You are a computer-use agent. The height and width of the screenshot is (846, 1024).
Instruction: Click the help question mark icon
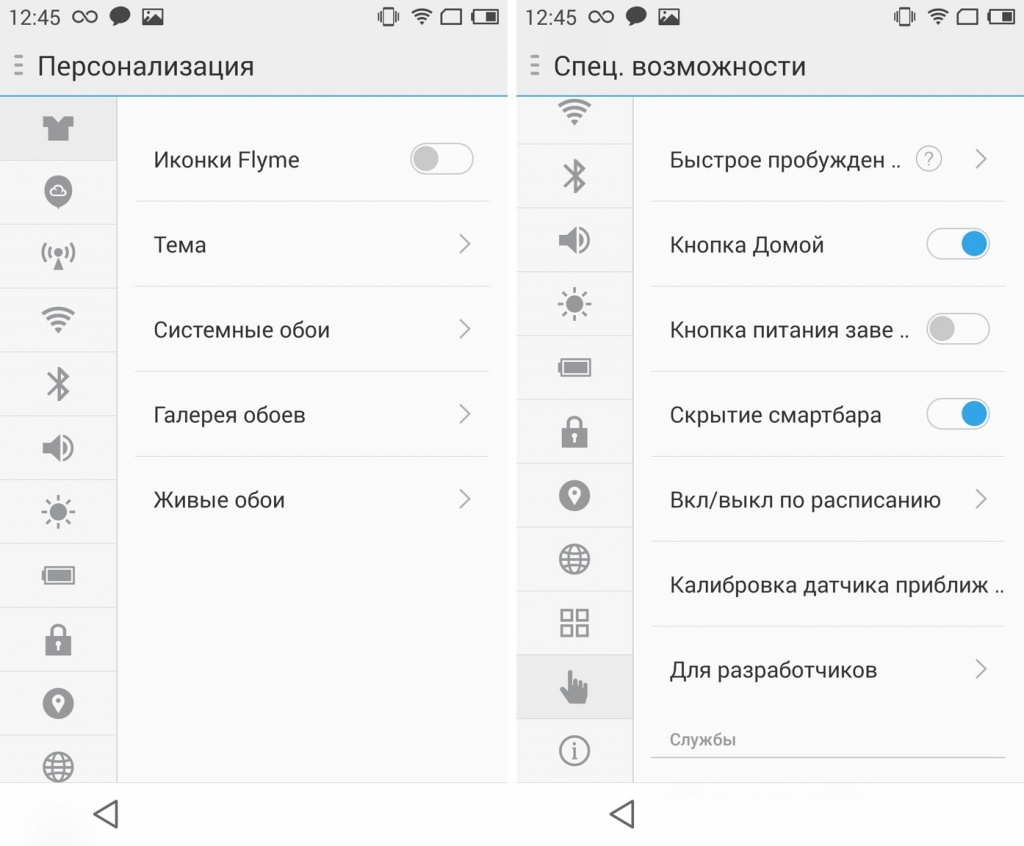coord(929,159)
